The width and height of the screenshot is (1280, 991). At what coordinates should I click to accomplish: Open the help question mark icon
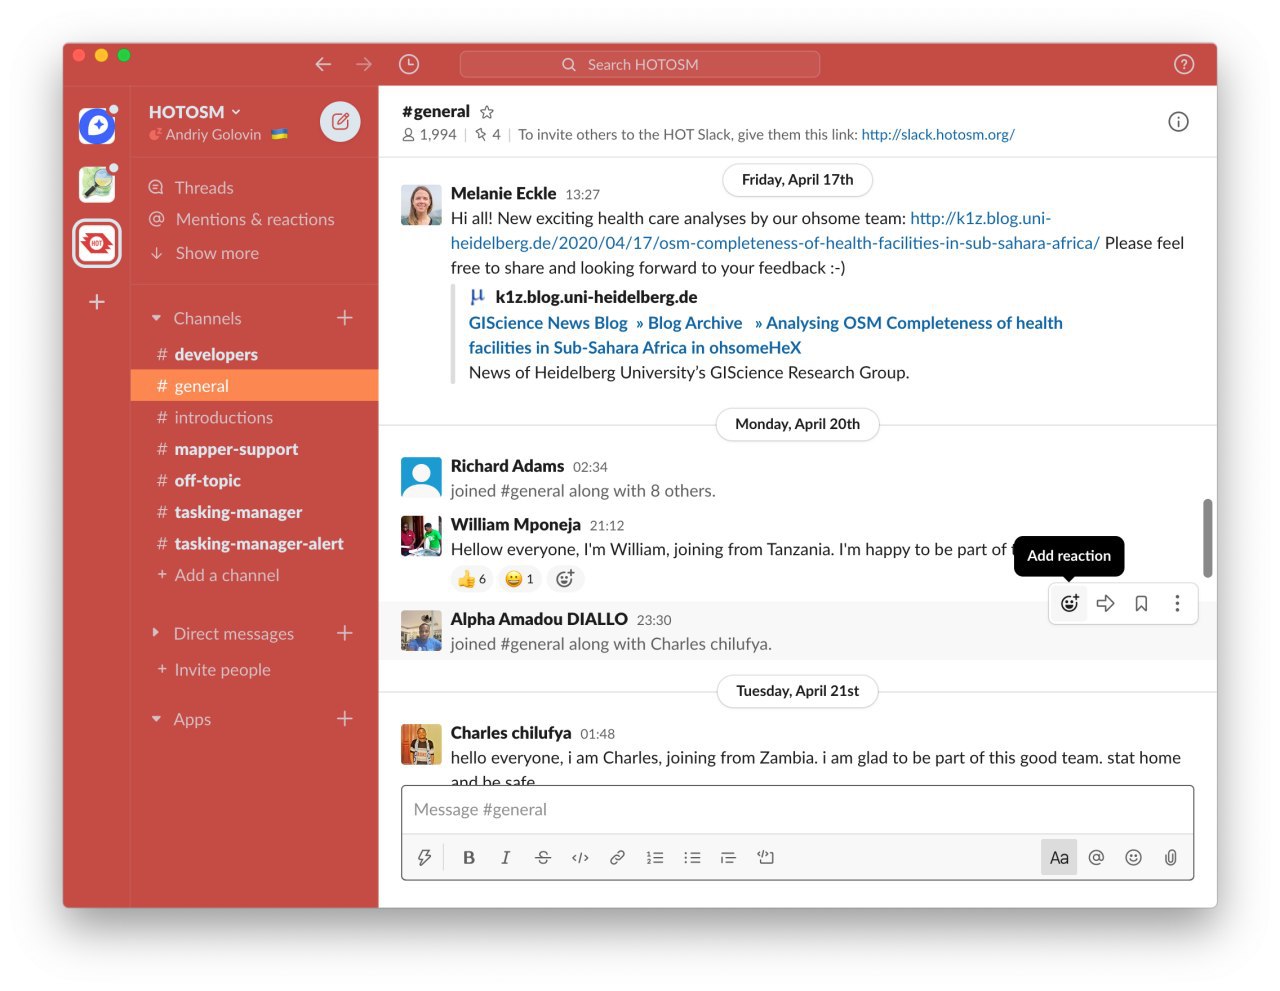[1184, 64]
